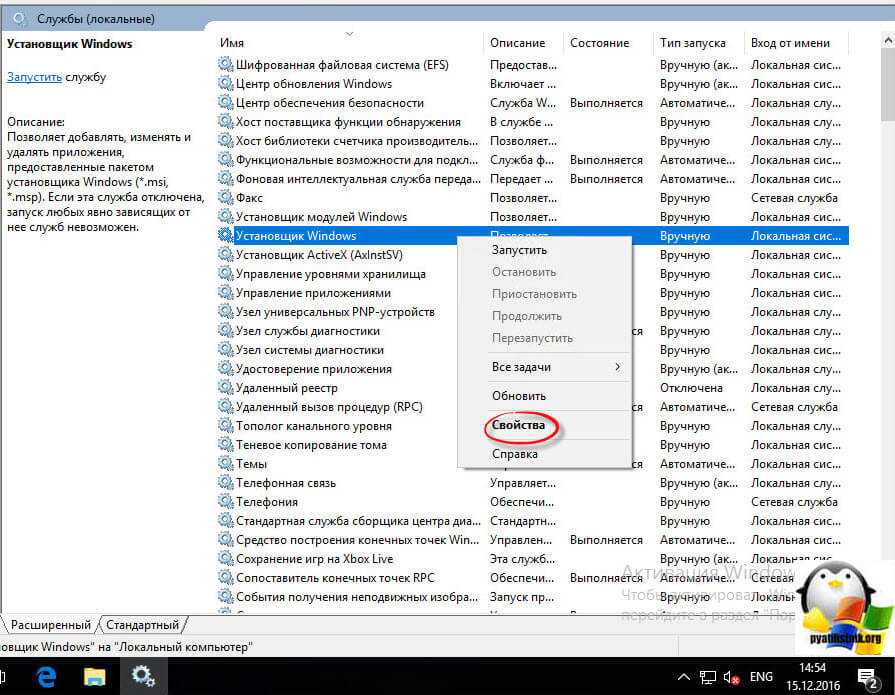This screenshot has width=895, height=695.
Task: Click the volume icon in system tray
Action: pos(732,678)
